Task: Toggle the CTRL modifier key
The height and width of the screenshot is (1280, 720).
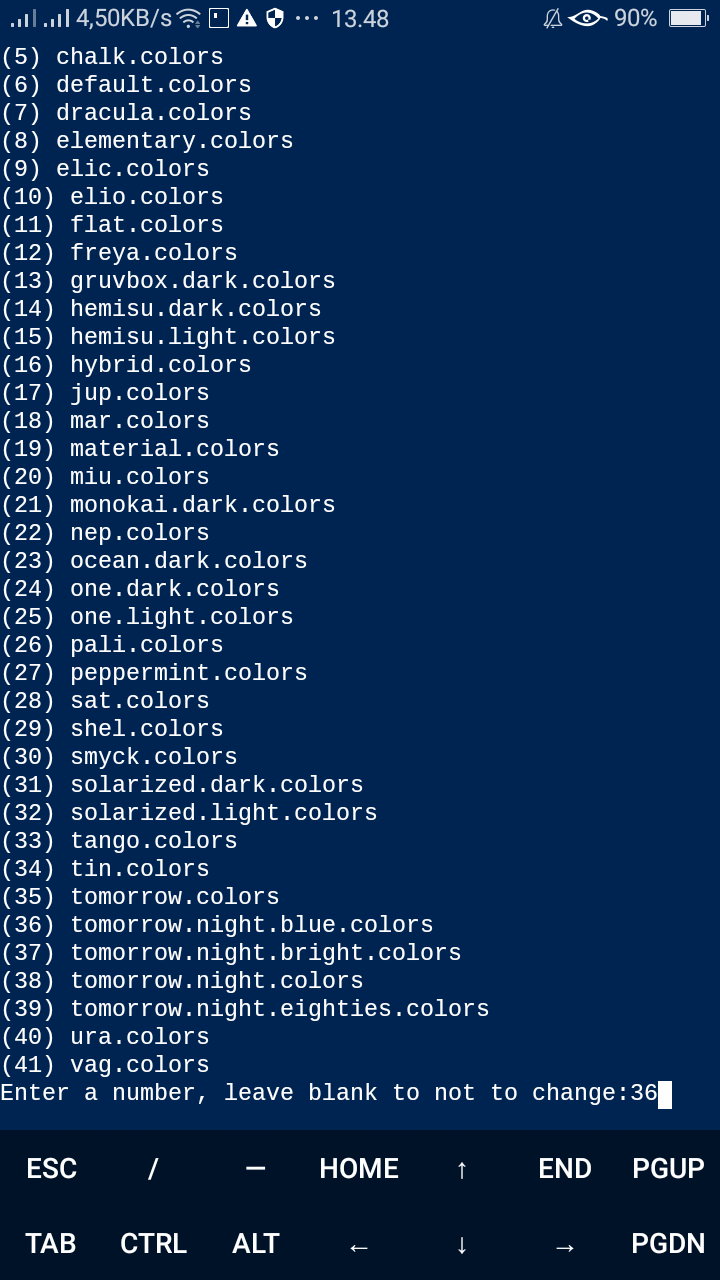Action: point(152,1243)
